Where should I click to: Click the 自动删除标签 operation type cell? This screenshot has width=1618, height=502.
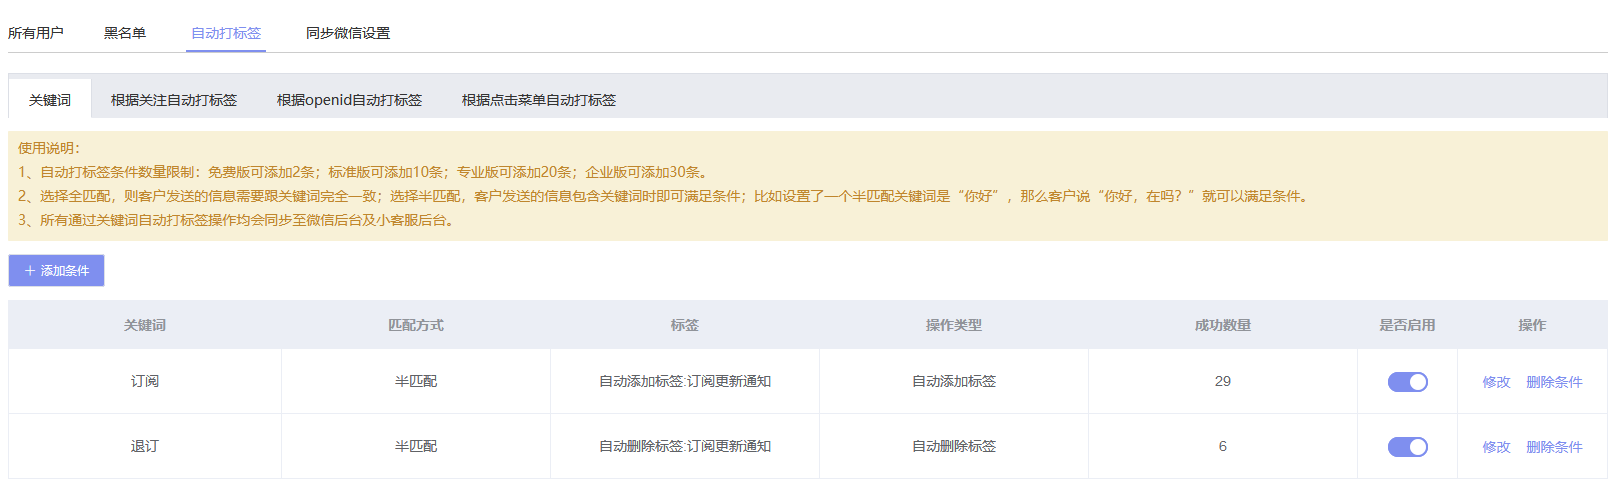[954, 446]
